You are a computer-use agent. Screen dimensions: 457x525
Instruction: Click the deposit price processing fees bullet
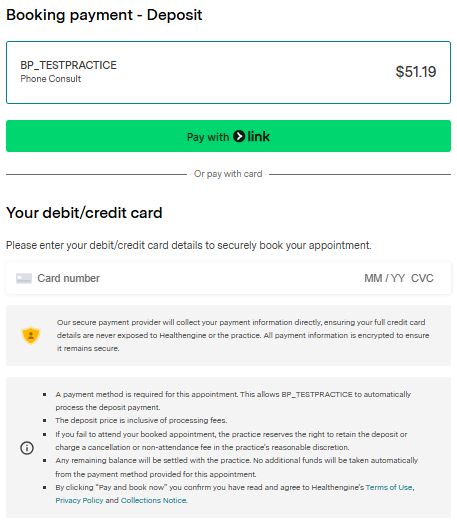coord(141,420)
